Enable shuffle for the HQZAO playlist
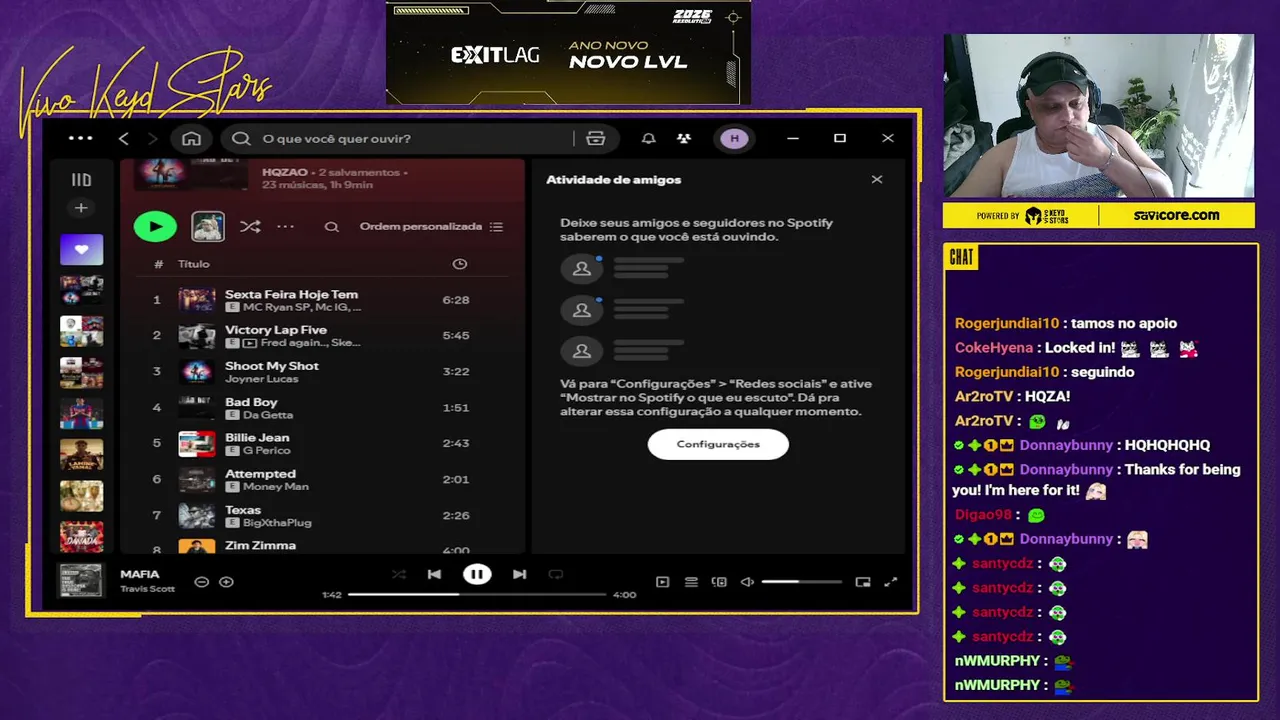 250,227
